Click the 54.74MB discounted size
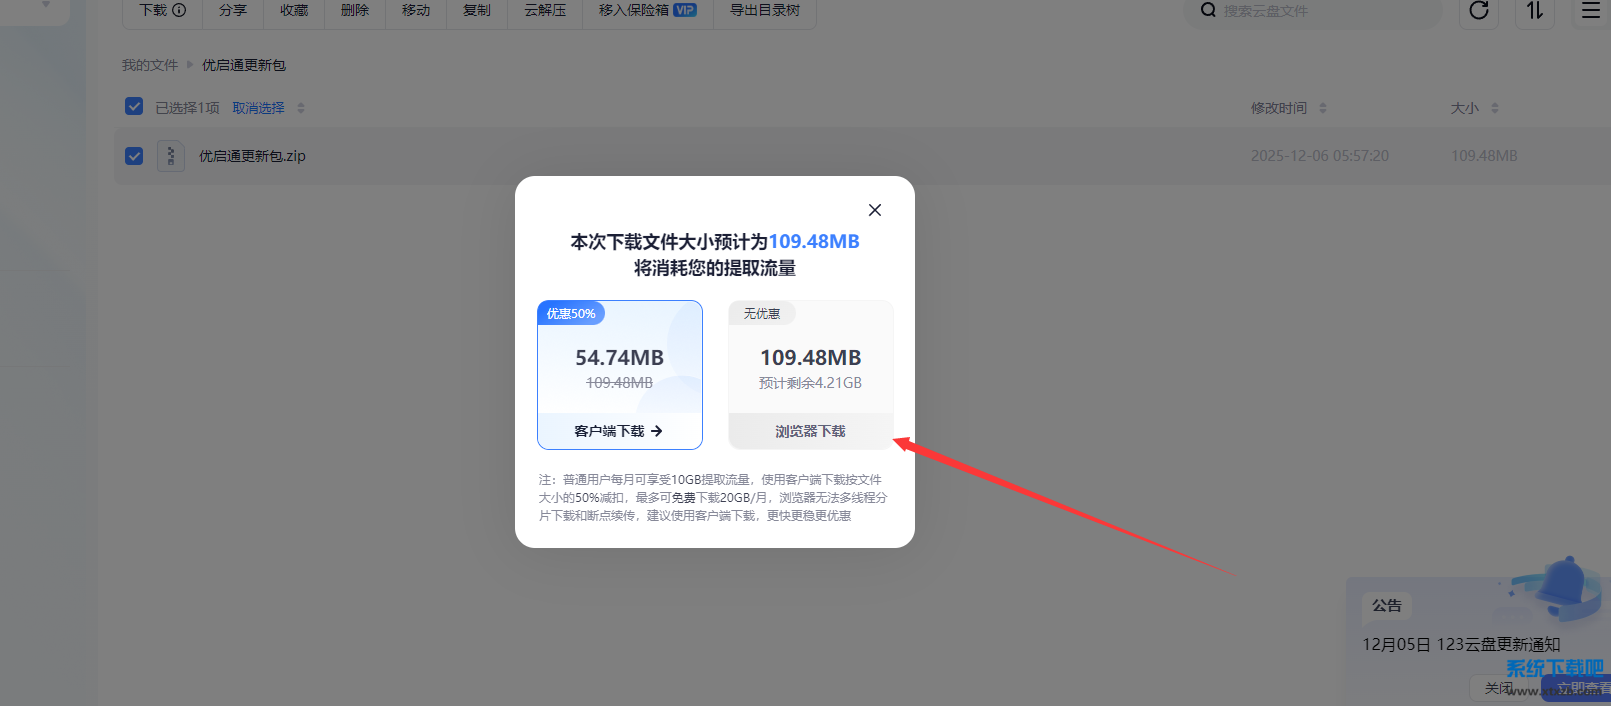 tap(619, 357)
